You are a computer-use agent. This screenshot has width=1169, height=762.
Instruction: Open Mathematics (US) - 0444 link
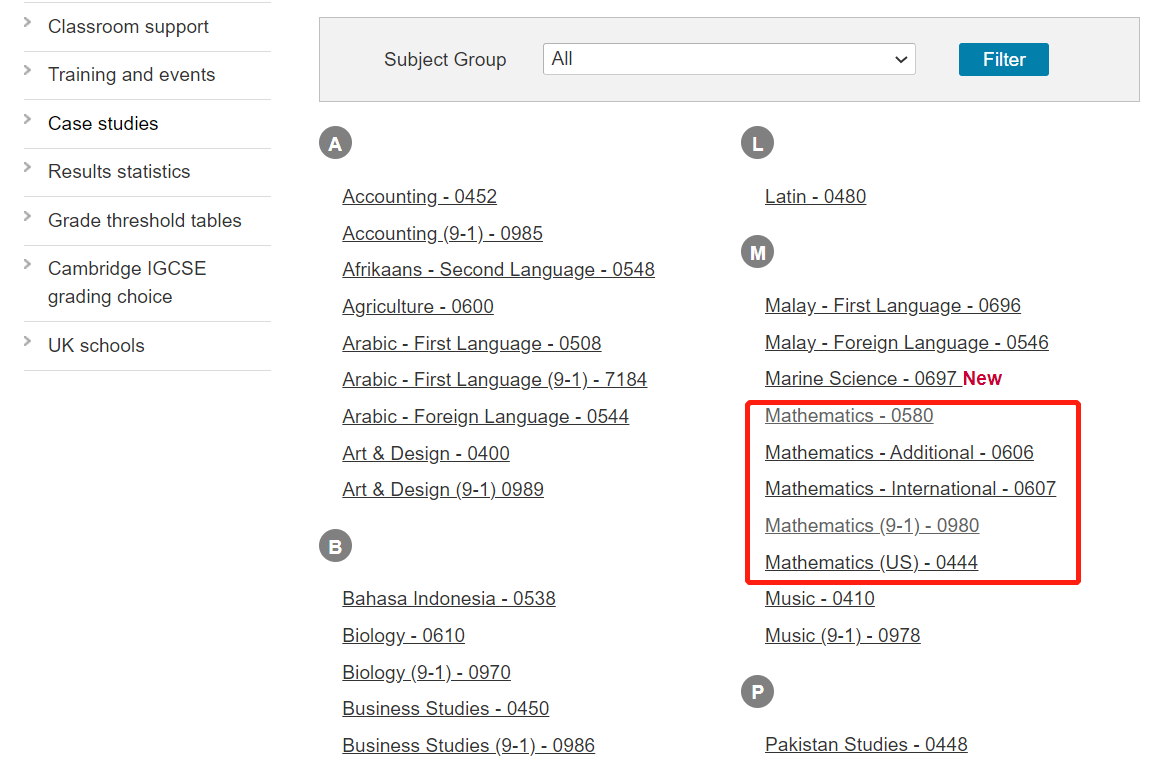[x=871, y=563]
